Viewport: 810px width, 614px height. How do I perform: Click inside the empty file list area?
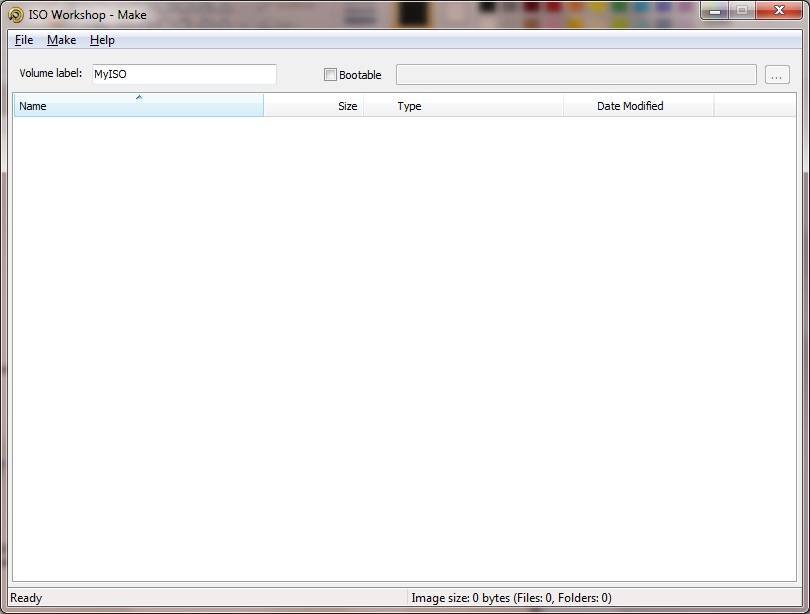tap(400, 350)
